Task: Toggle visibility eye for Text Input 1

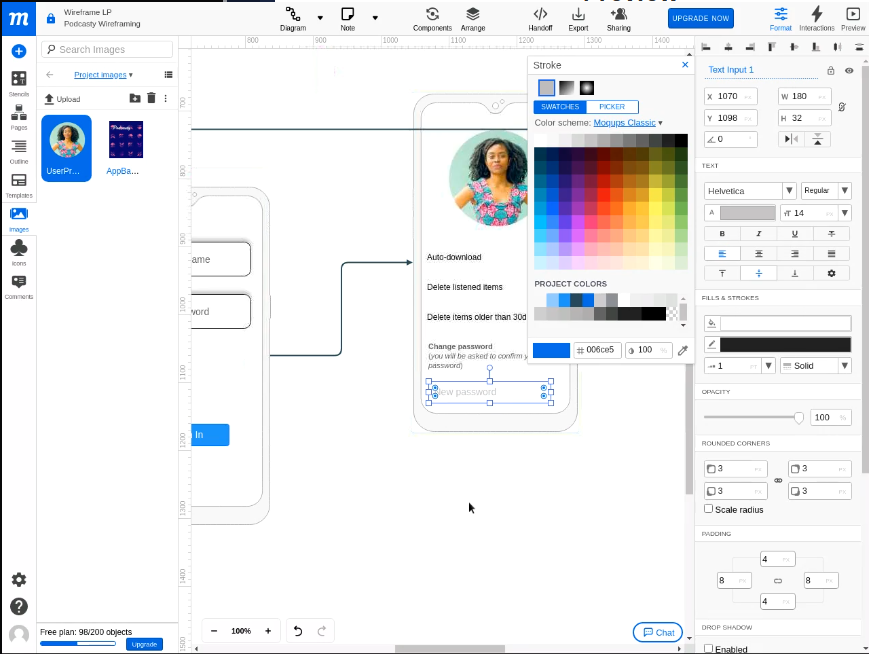Action: (x=849, y=70)
